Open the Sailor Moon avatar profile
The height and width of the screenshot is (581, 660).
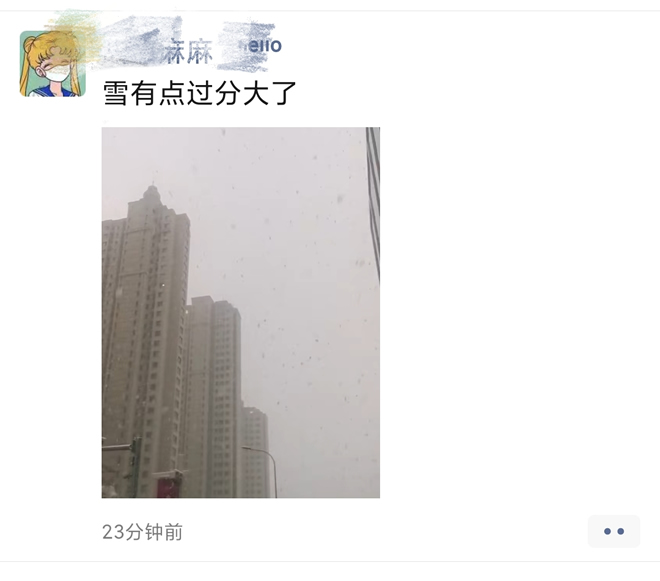coord(53,64)
